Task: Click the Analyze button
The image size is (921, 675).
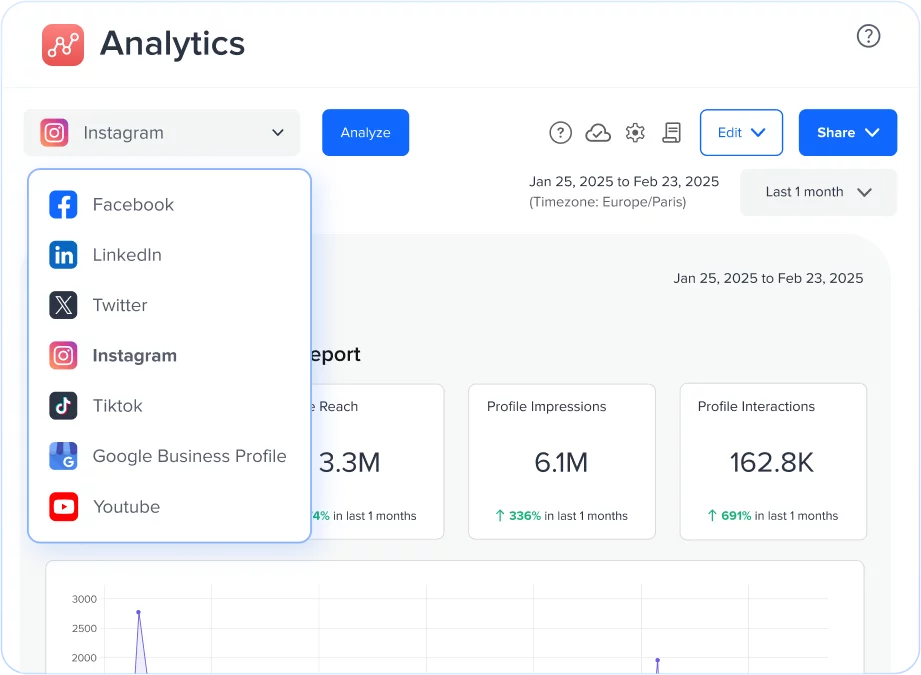Action: click(x=365, y=132)
